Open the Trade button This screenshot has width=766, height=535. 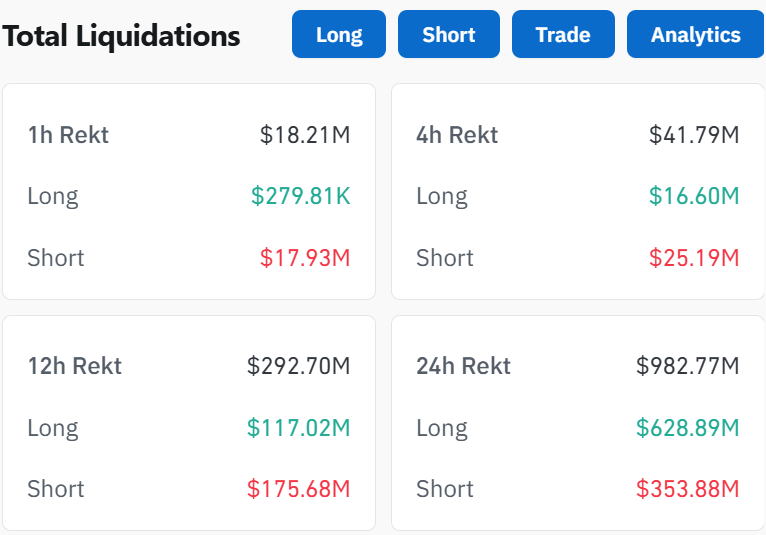(x=563, y=35)
